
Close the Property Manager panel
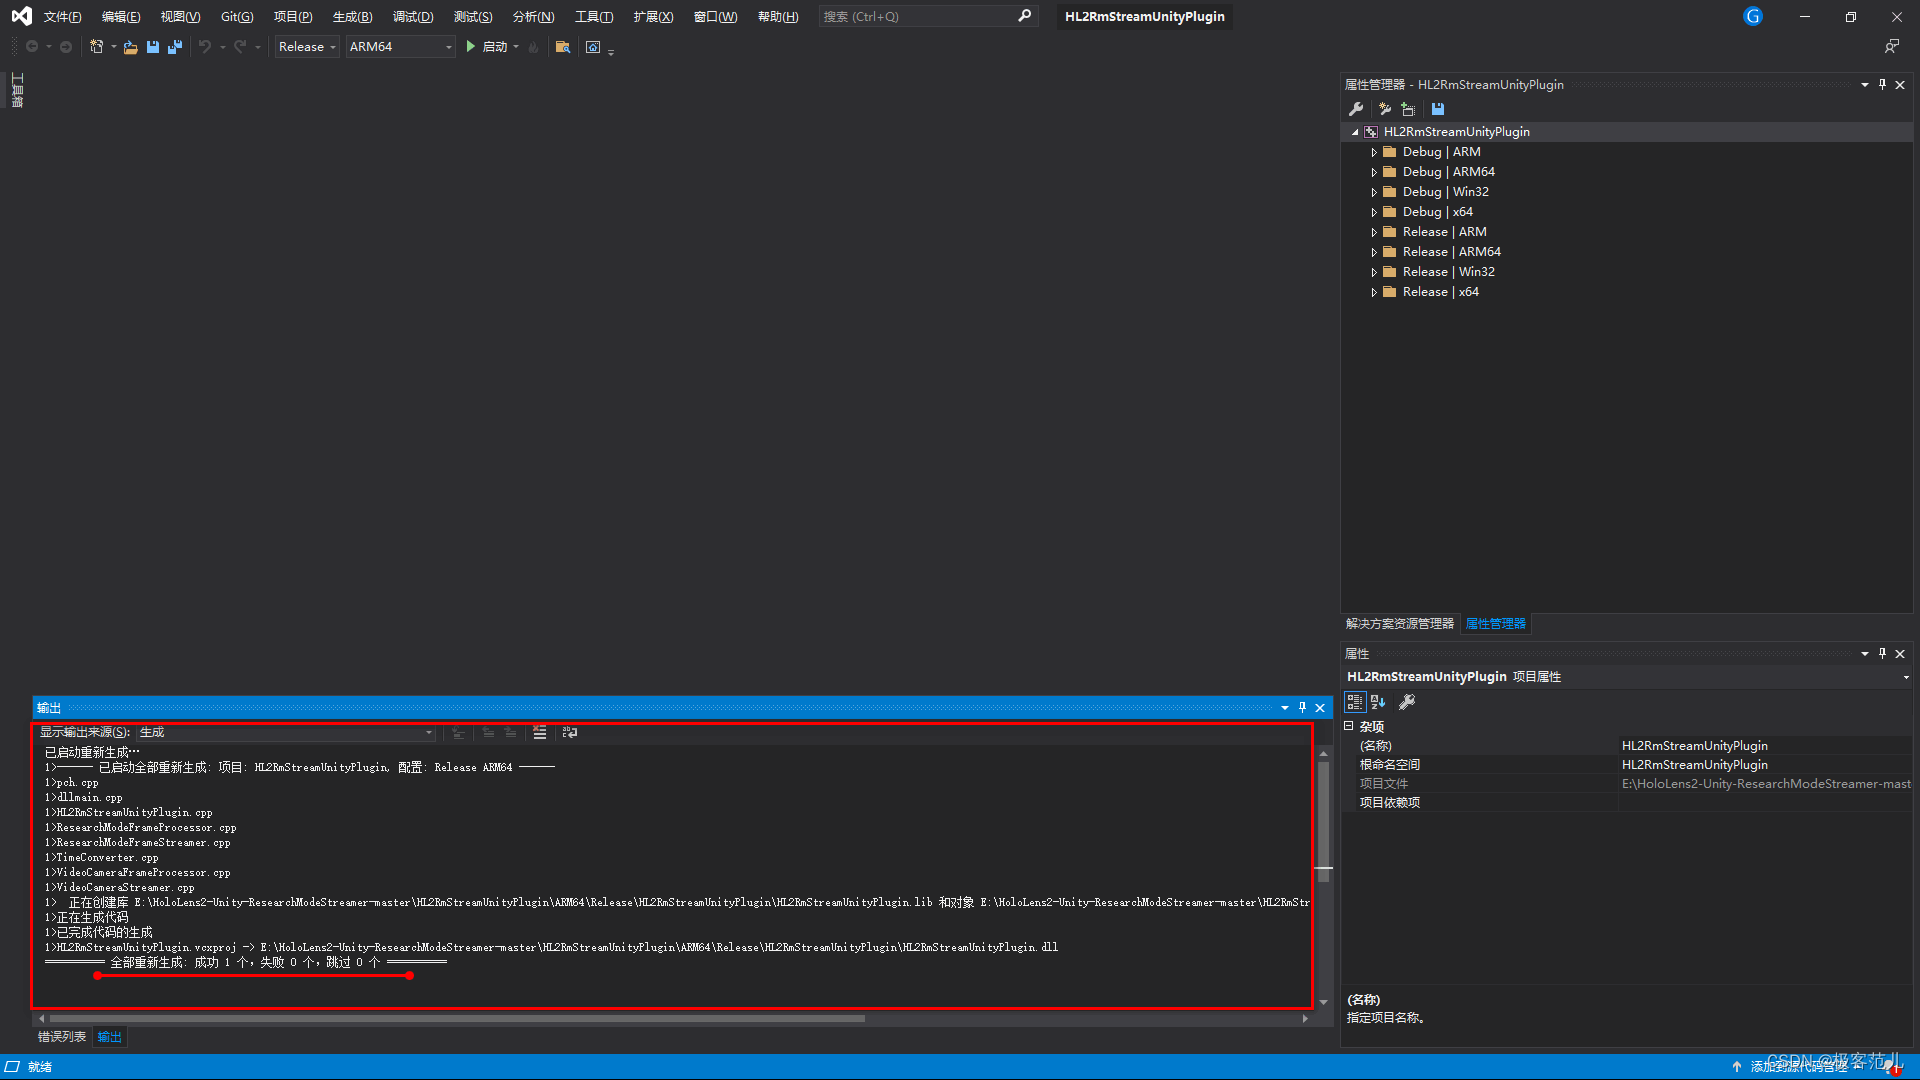pyautogui.click(x=1900, y=85)
